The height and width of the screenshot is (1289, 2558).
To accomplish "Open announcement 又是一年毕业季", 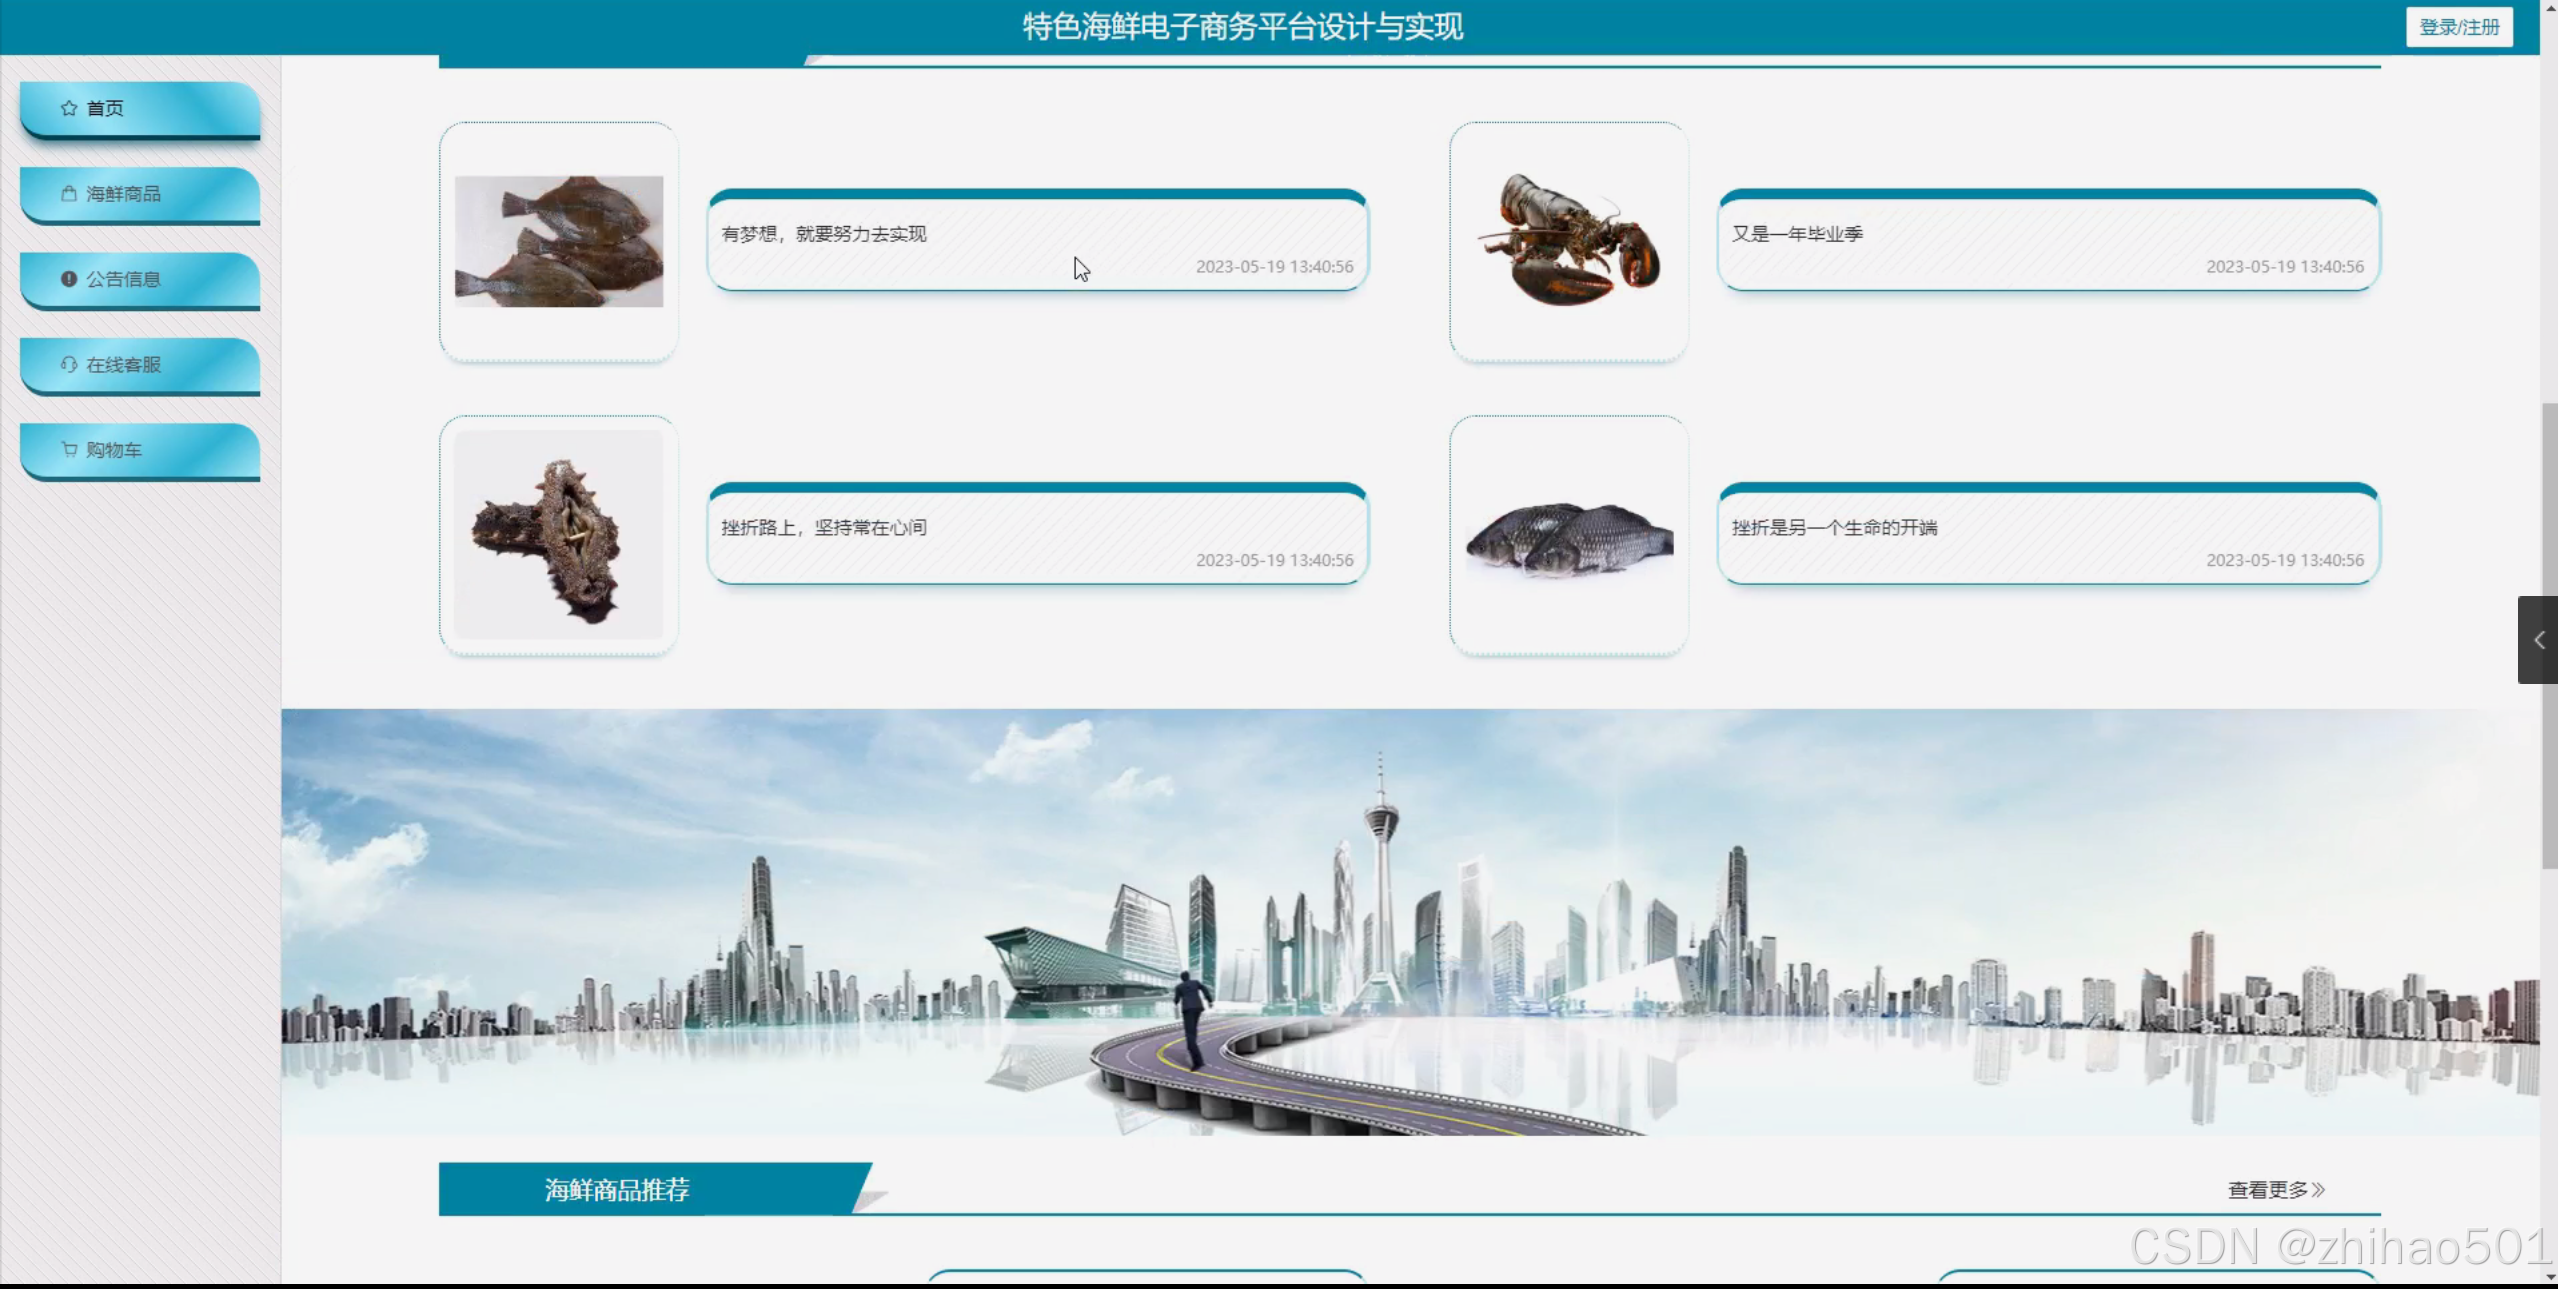I will pos(1797,234).
